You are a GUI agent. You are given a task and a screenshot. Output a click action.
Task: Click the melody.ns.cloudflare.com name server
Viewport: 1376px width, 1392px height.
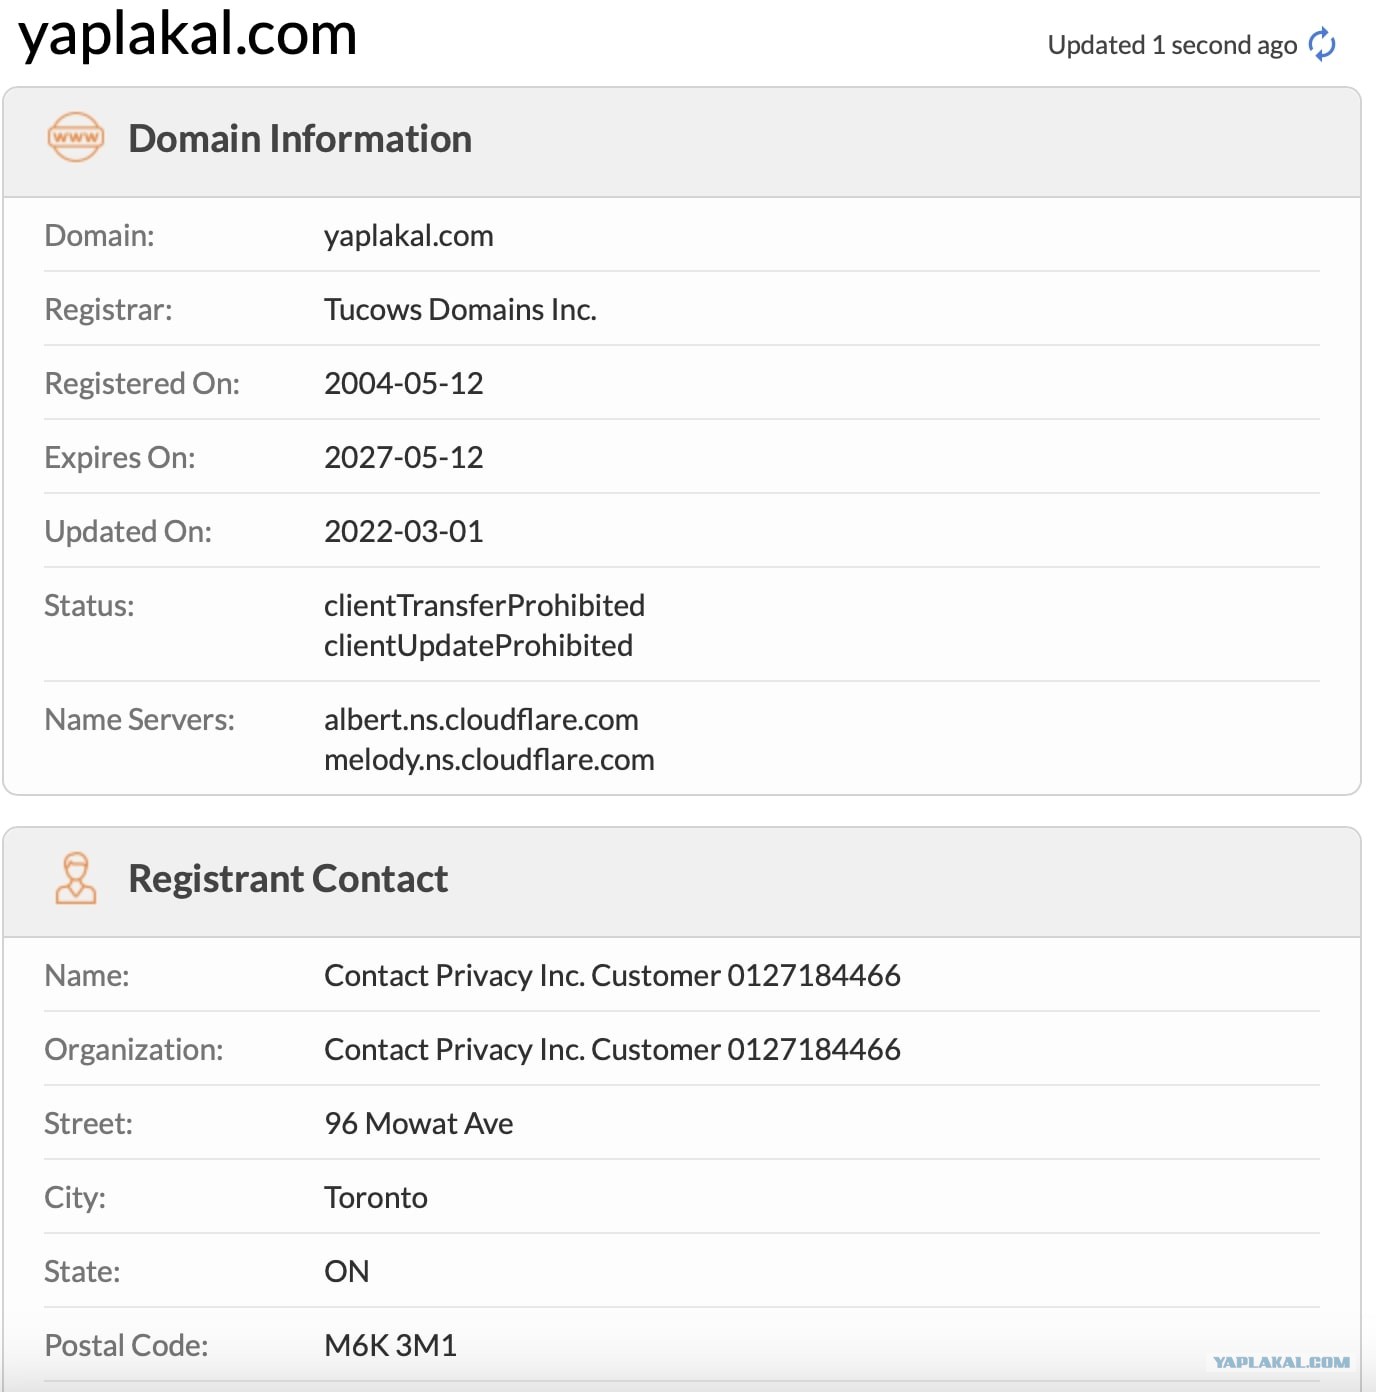click(x=489, y=759)
